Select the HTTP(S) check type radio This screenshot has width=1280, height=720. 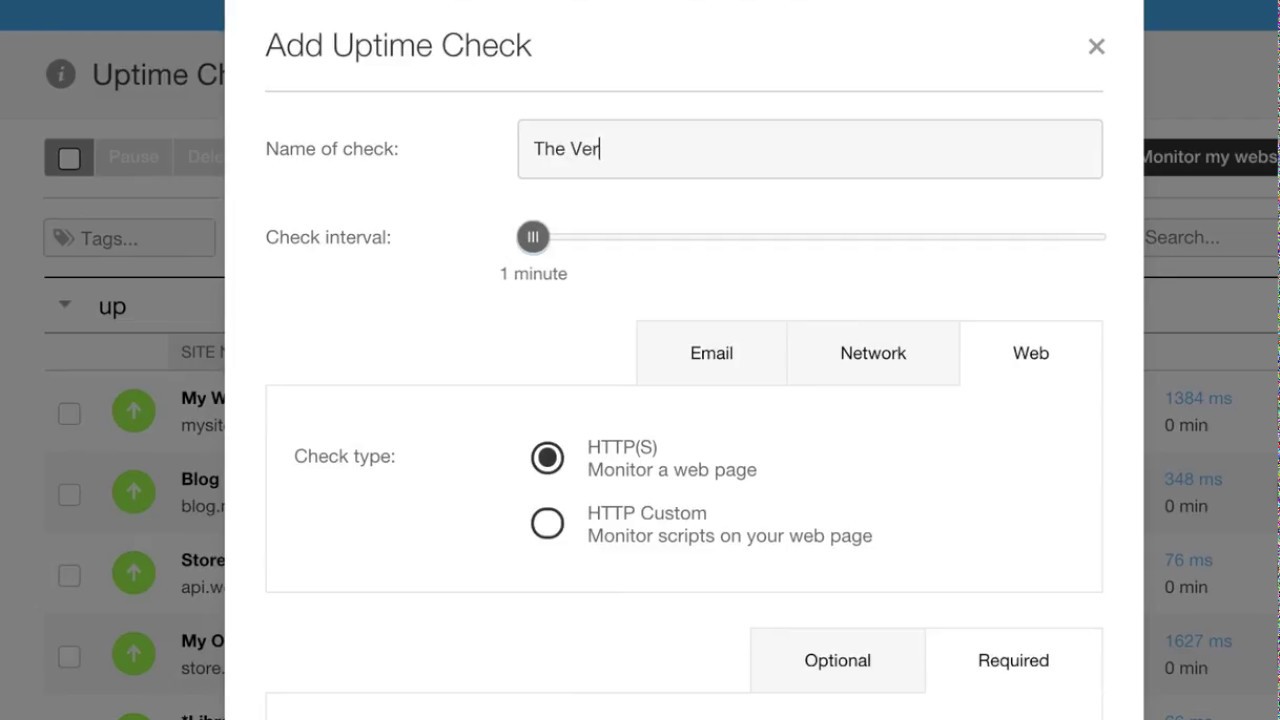tap(547, 458)
